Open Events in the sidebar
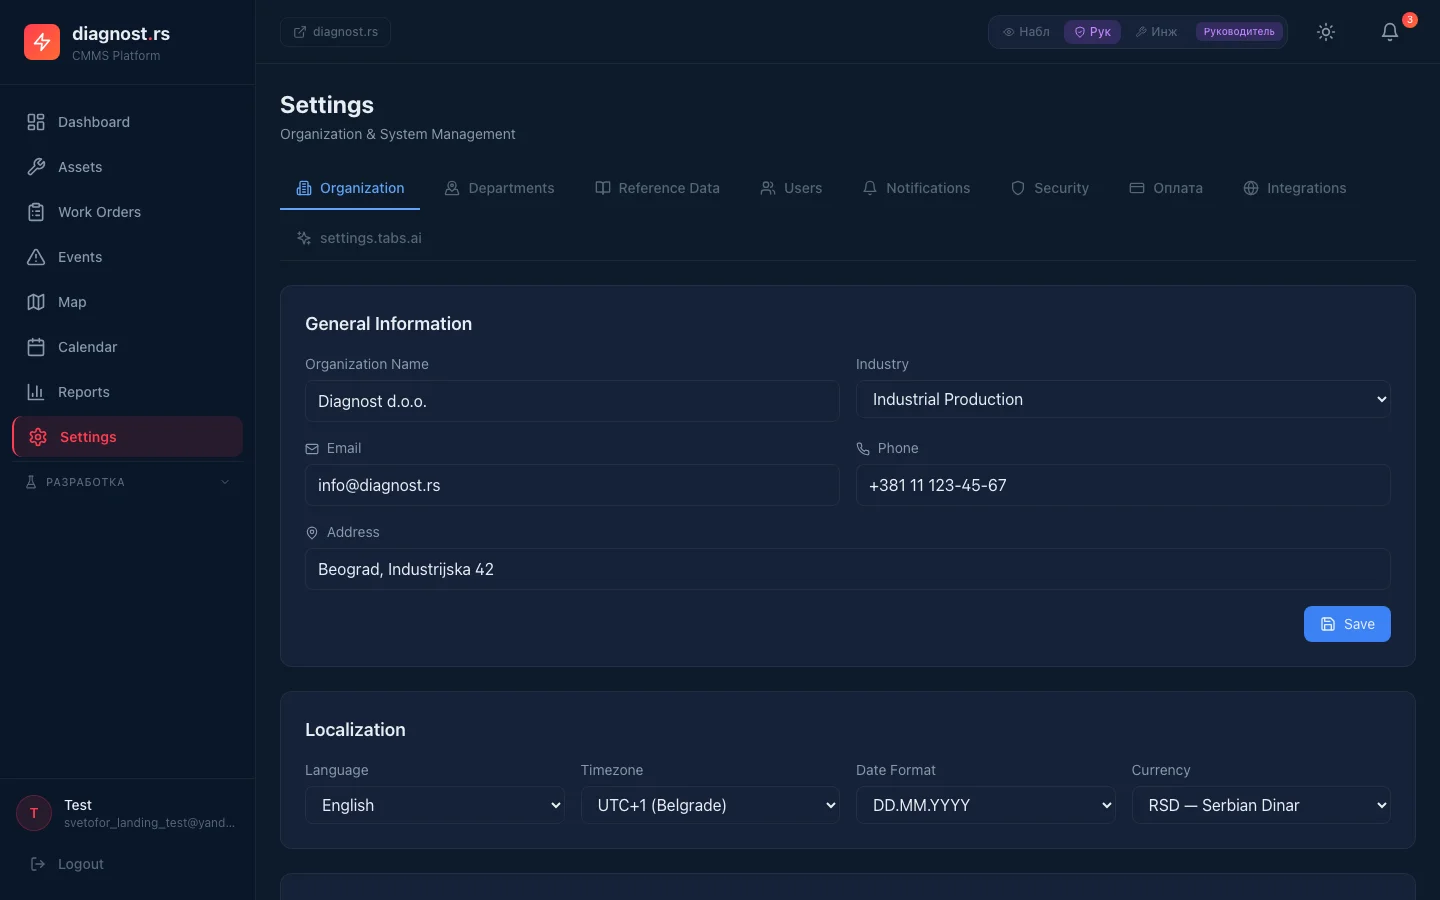Viewport: 1440px width, 900px height. coord(127,257)
